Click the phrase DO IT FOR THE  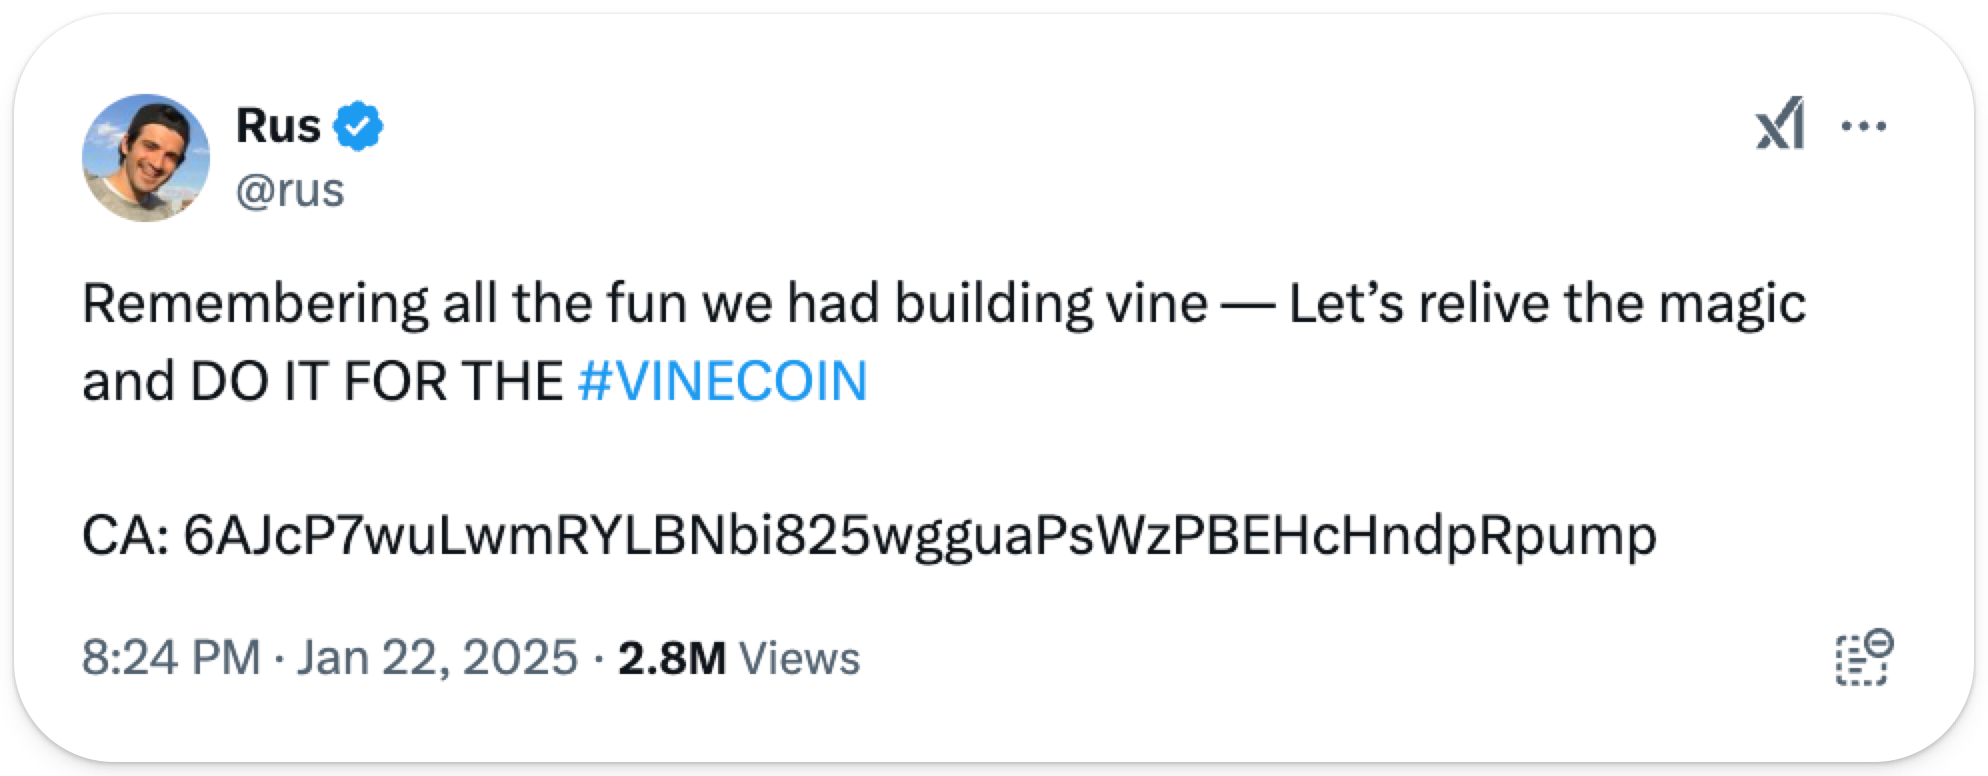pos(376,382)
